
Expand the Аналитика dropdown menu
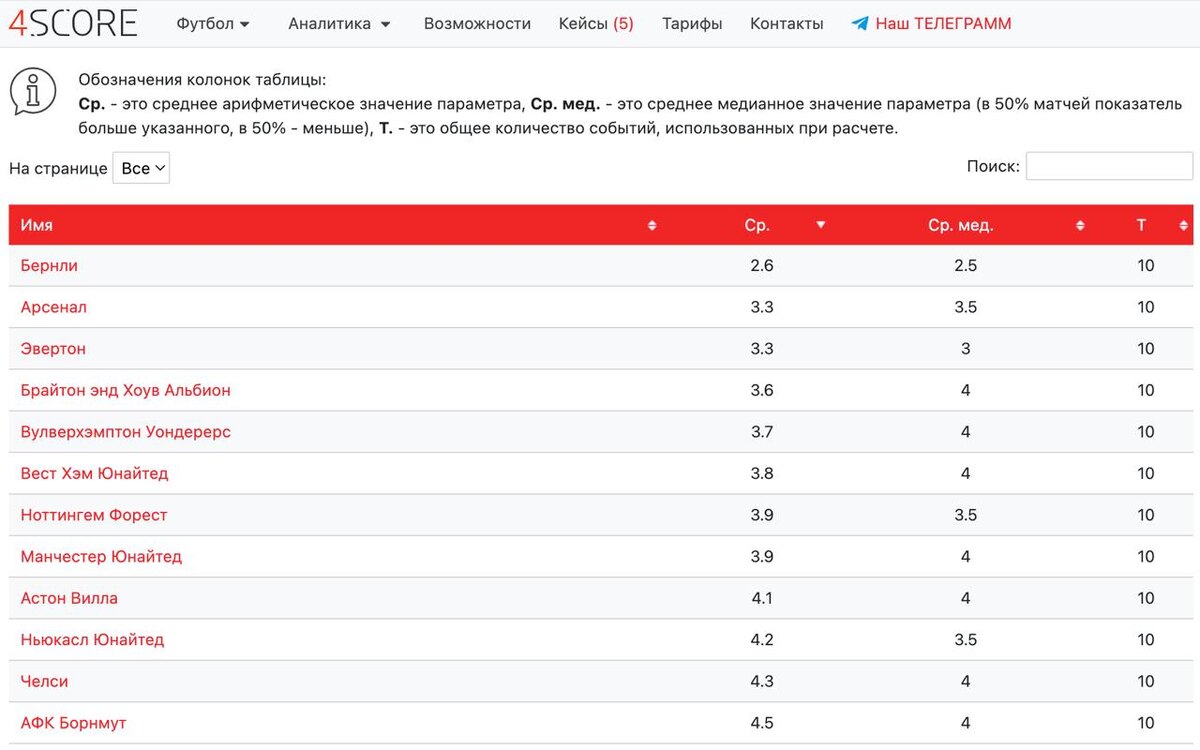339,23
